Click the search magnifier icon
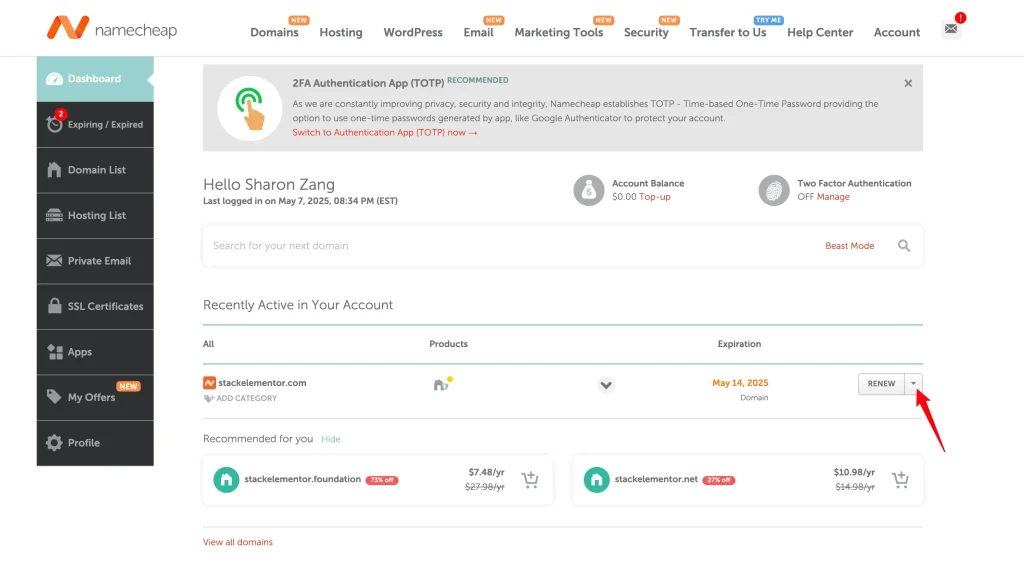The height and width of the screenshot is (566, 1024). 904,245
